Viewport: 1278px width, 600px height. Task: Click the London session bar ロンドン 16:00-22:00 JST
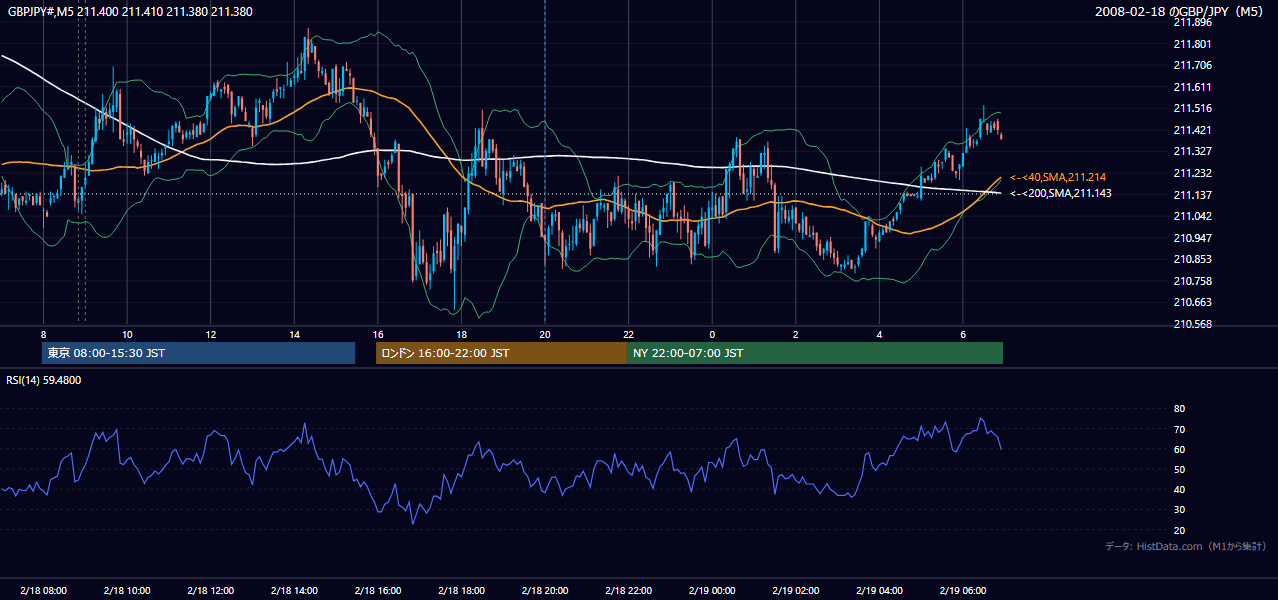(501, 353)
